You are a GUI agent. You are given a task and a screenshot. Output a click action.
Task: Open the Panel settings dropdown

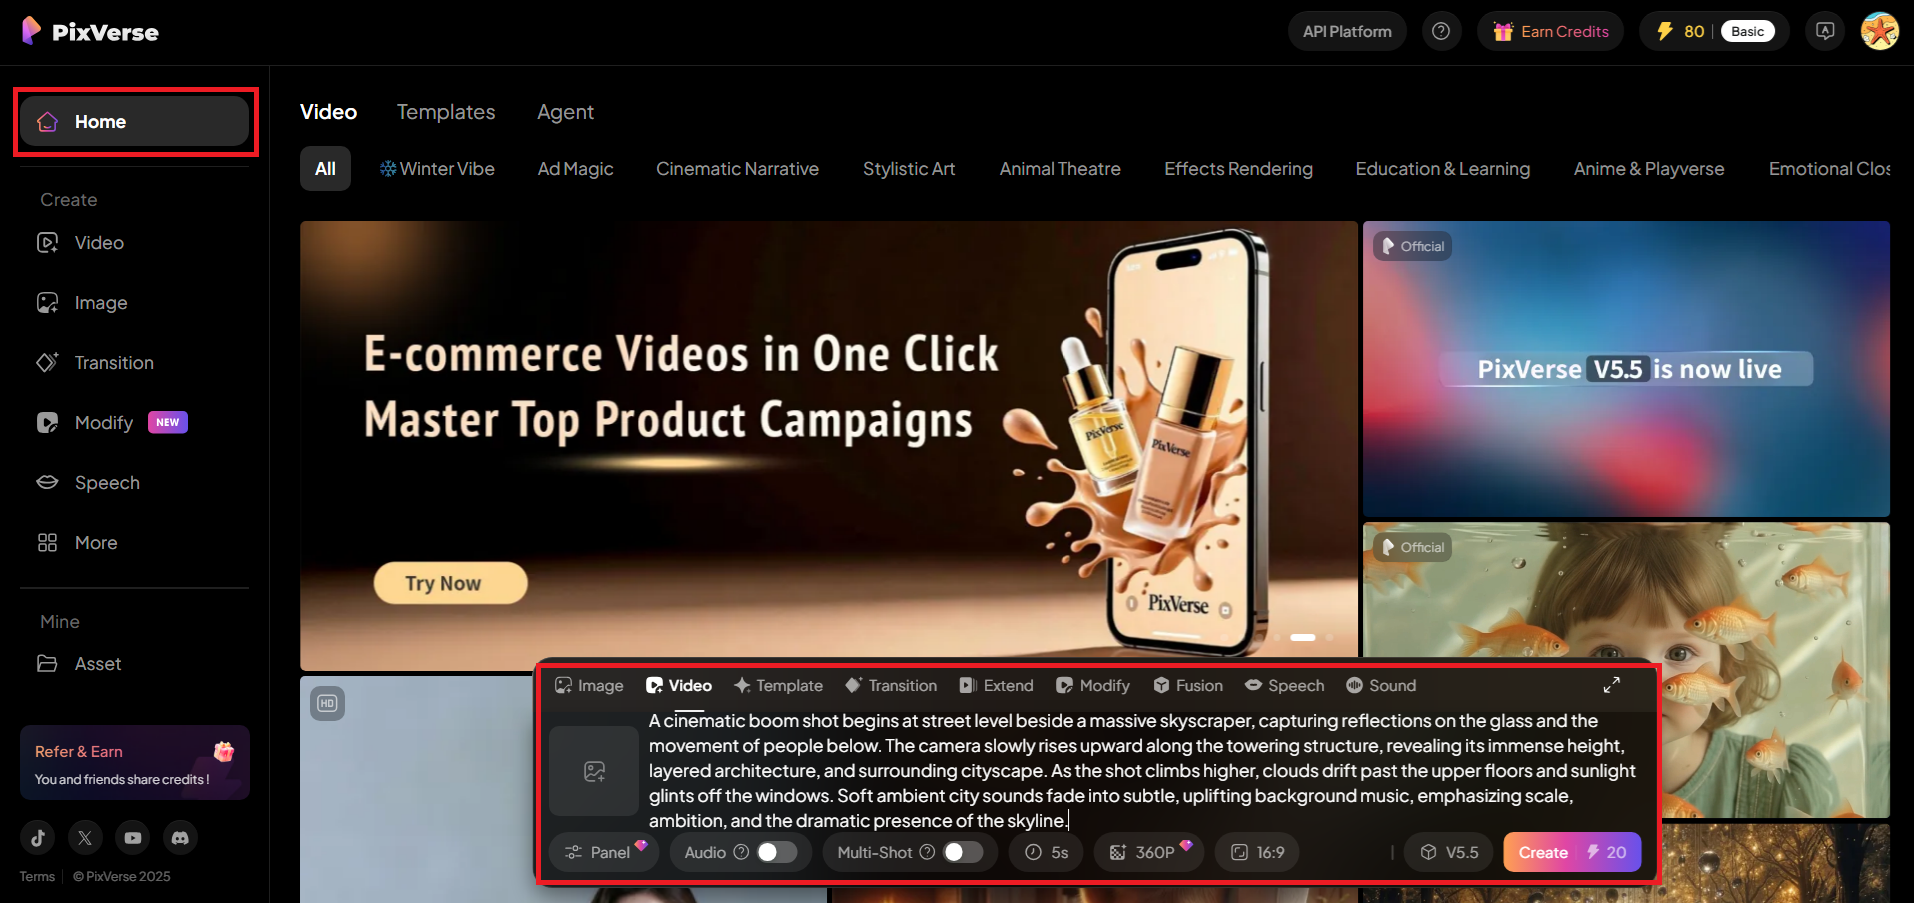[603, 852]
